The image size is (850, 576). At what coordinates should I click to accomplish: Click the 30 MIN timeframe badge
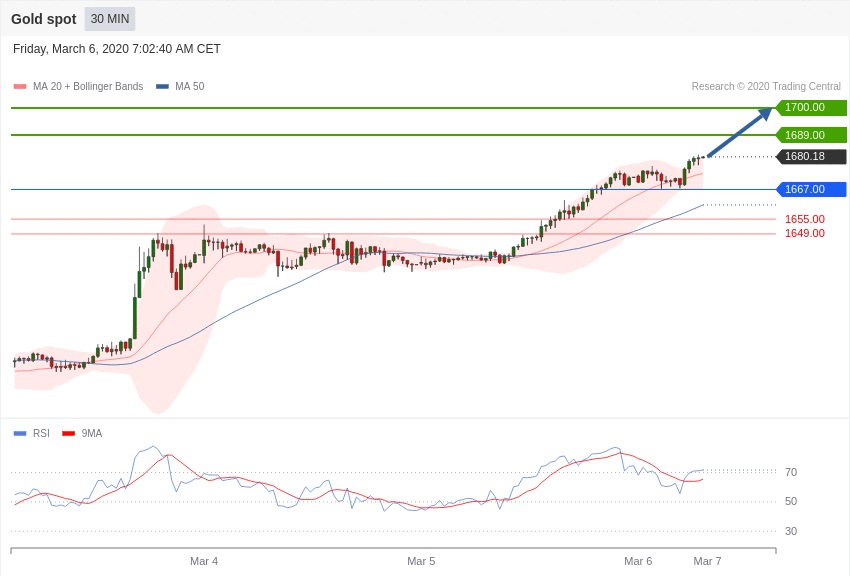(109, 19)
